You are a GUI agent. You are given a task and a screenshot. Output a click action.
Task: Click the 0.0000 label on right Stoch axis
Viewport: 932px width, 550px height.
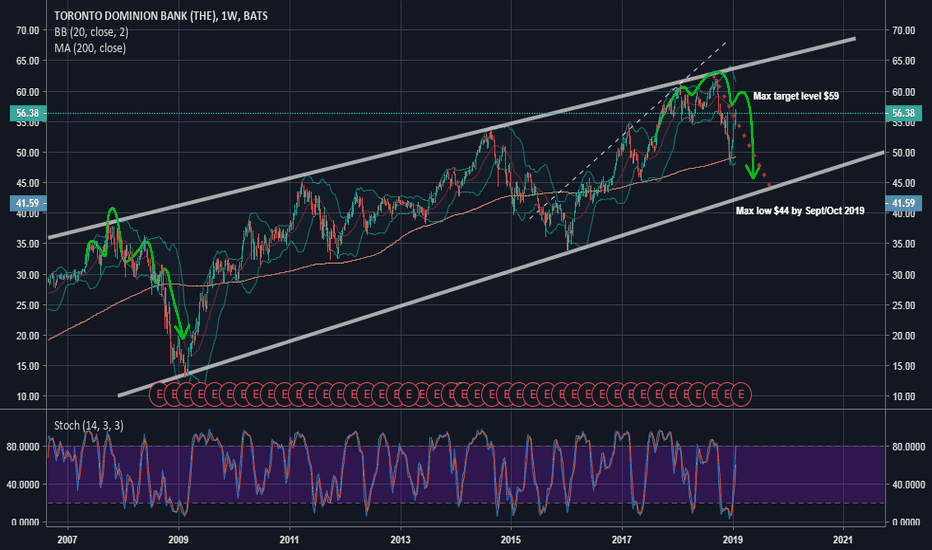click(x=908, y=522)
